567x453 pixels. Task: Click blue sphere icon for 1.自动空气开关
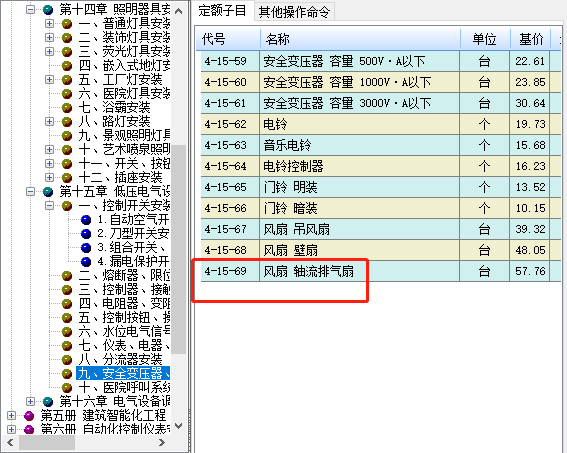[x=86, y=220]
